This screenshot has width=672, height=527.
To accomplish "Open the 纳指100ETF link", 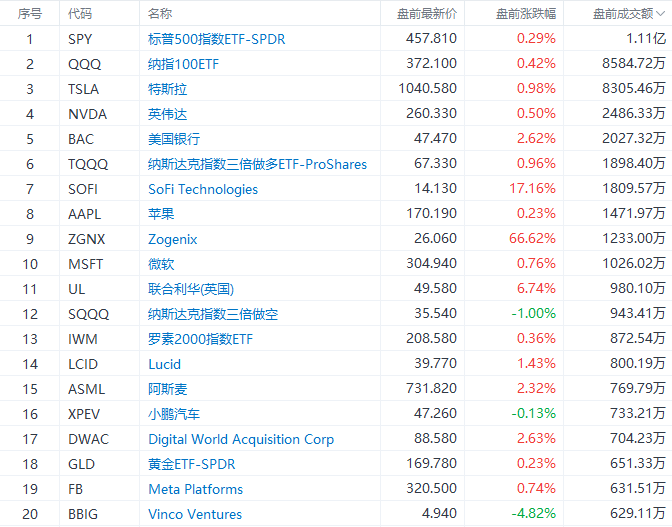I will [185, 64].
